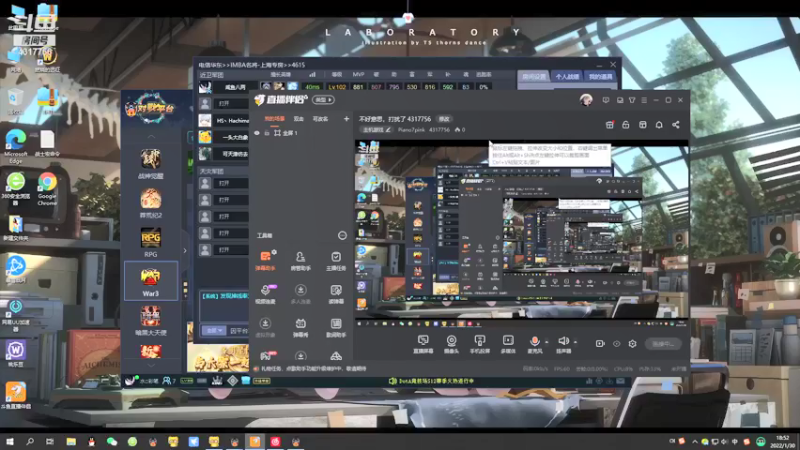
Task: Open the 房管助手 room manager tool
Action: (301, 260)
